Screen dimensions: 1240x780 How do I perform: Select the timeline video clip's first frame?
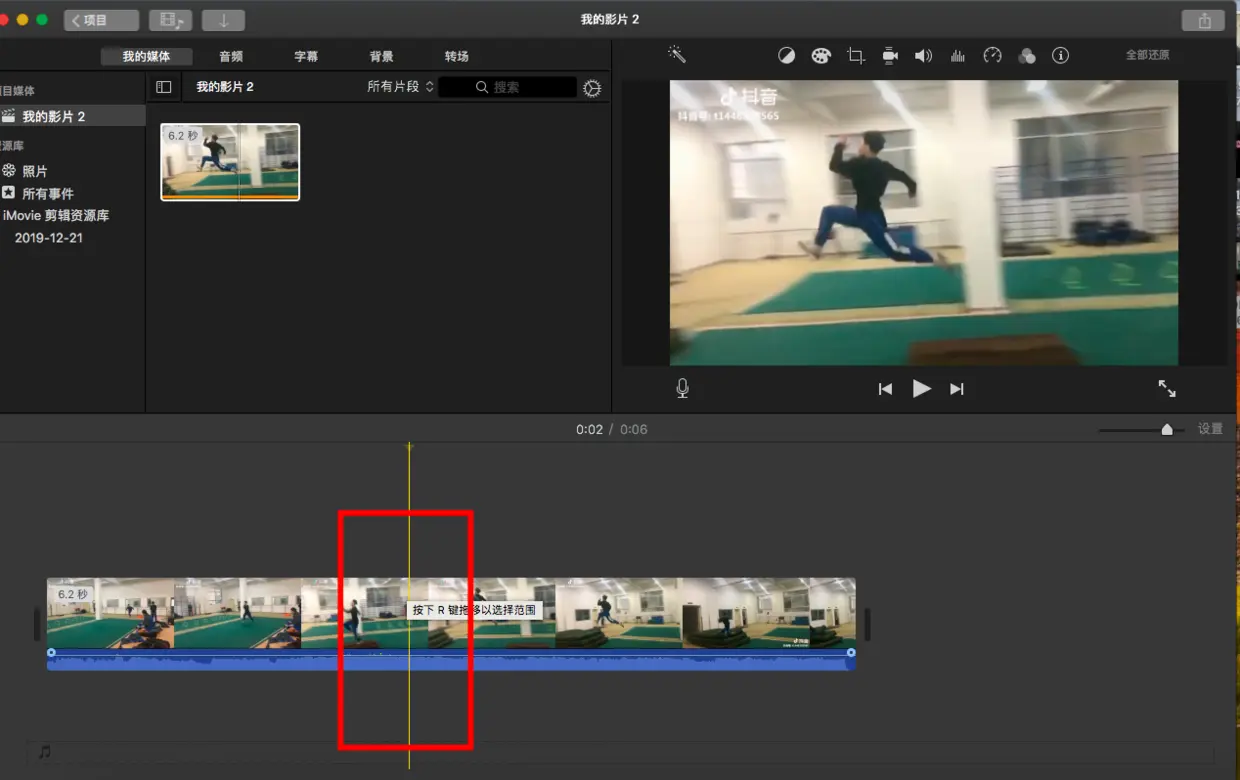pyautogui.click(x=110, y=613)
